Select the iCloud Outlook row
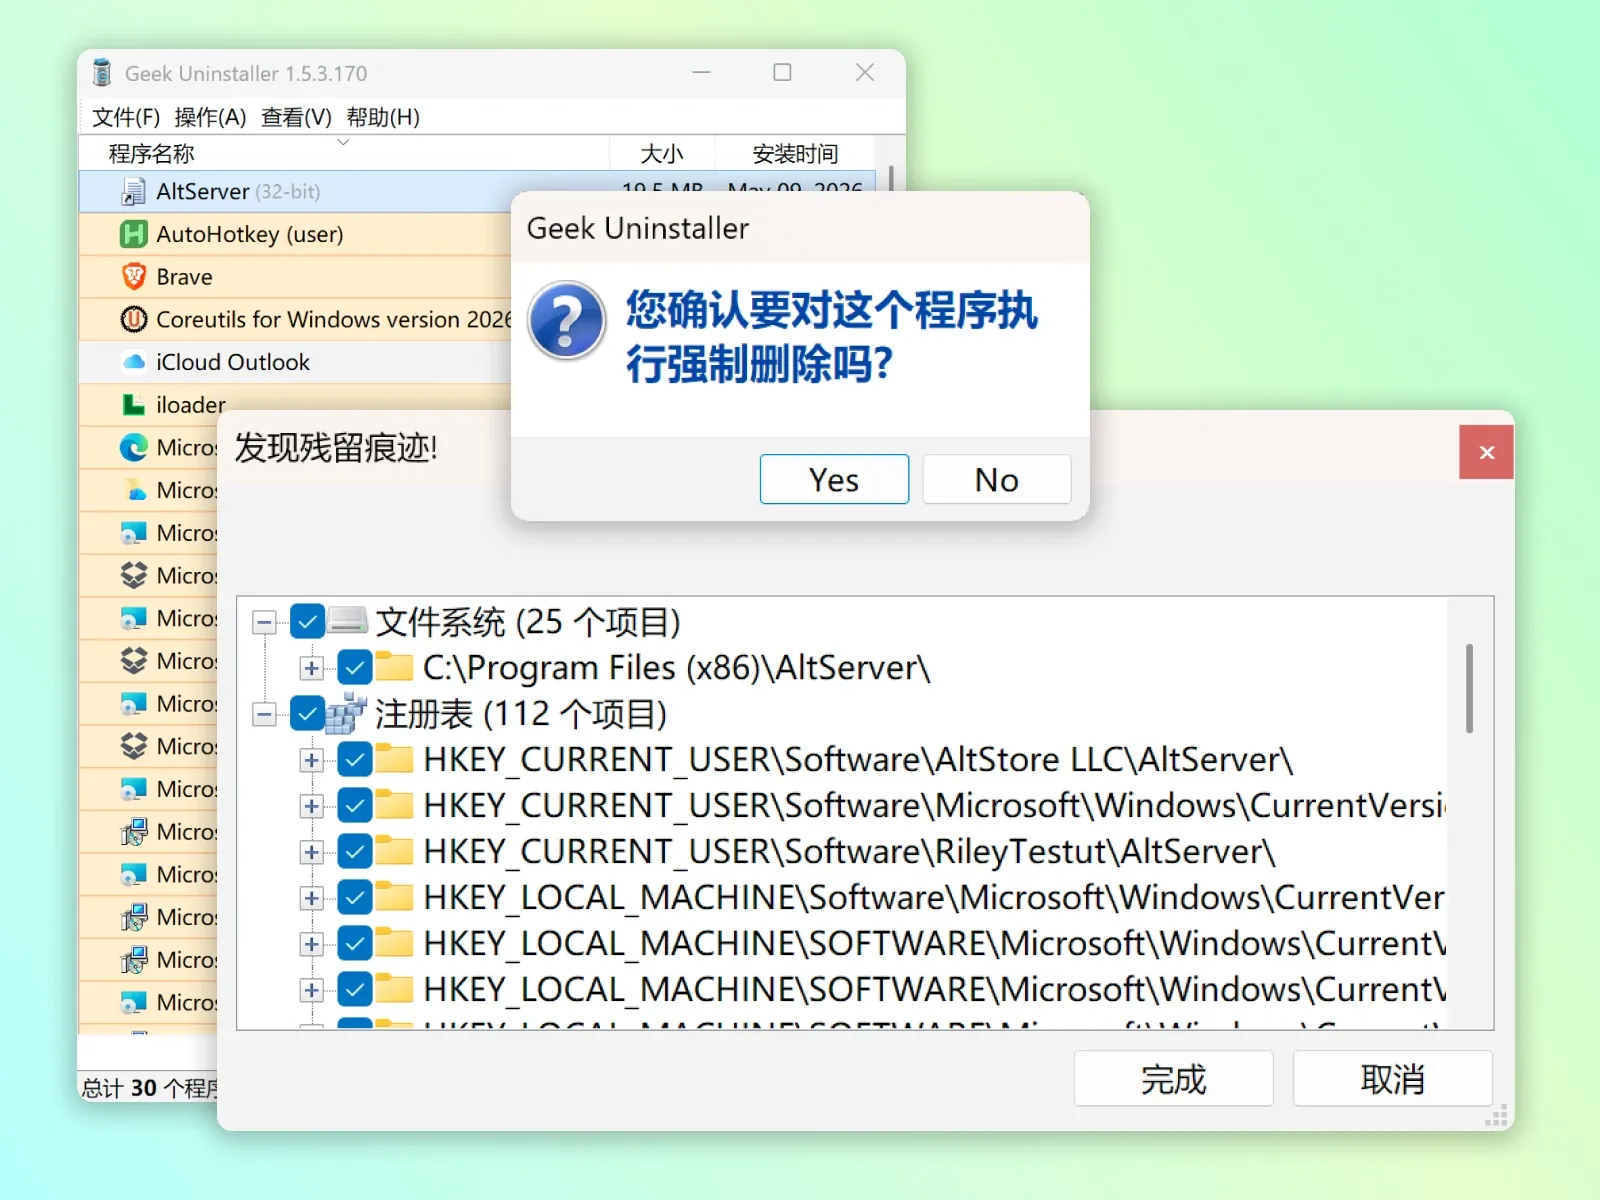This screenshot has height=1200, width=1600. click(x=295, y=362)
